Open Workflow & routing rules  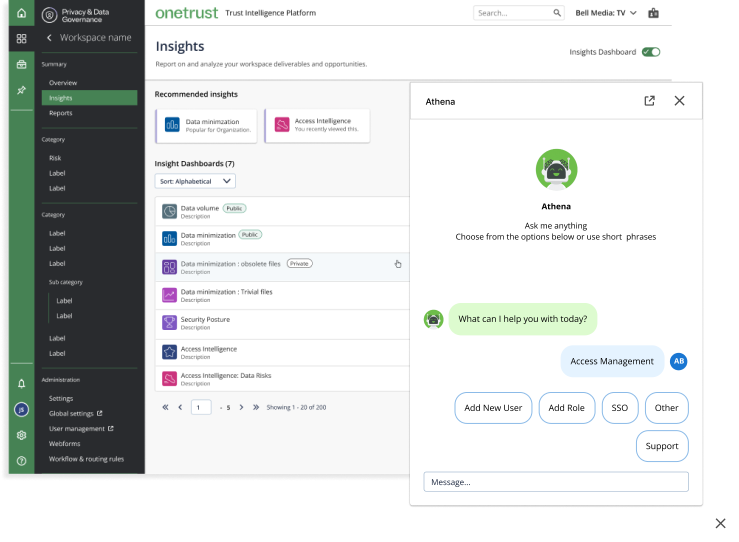(x=86, y=459)
